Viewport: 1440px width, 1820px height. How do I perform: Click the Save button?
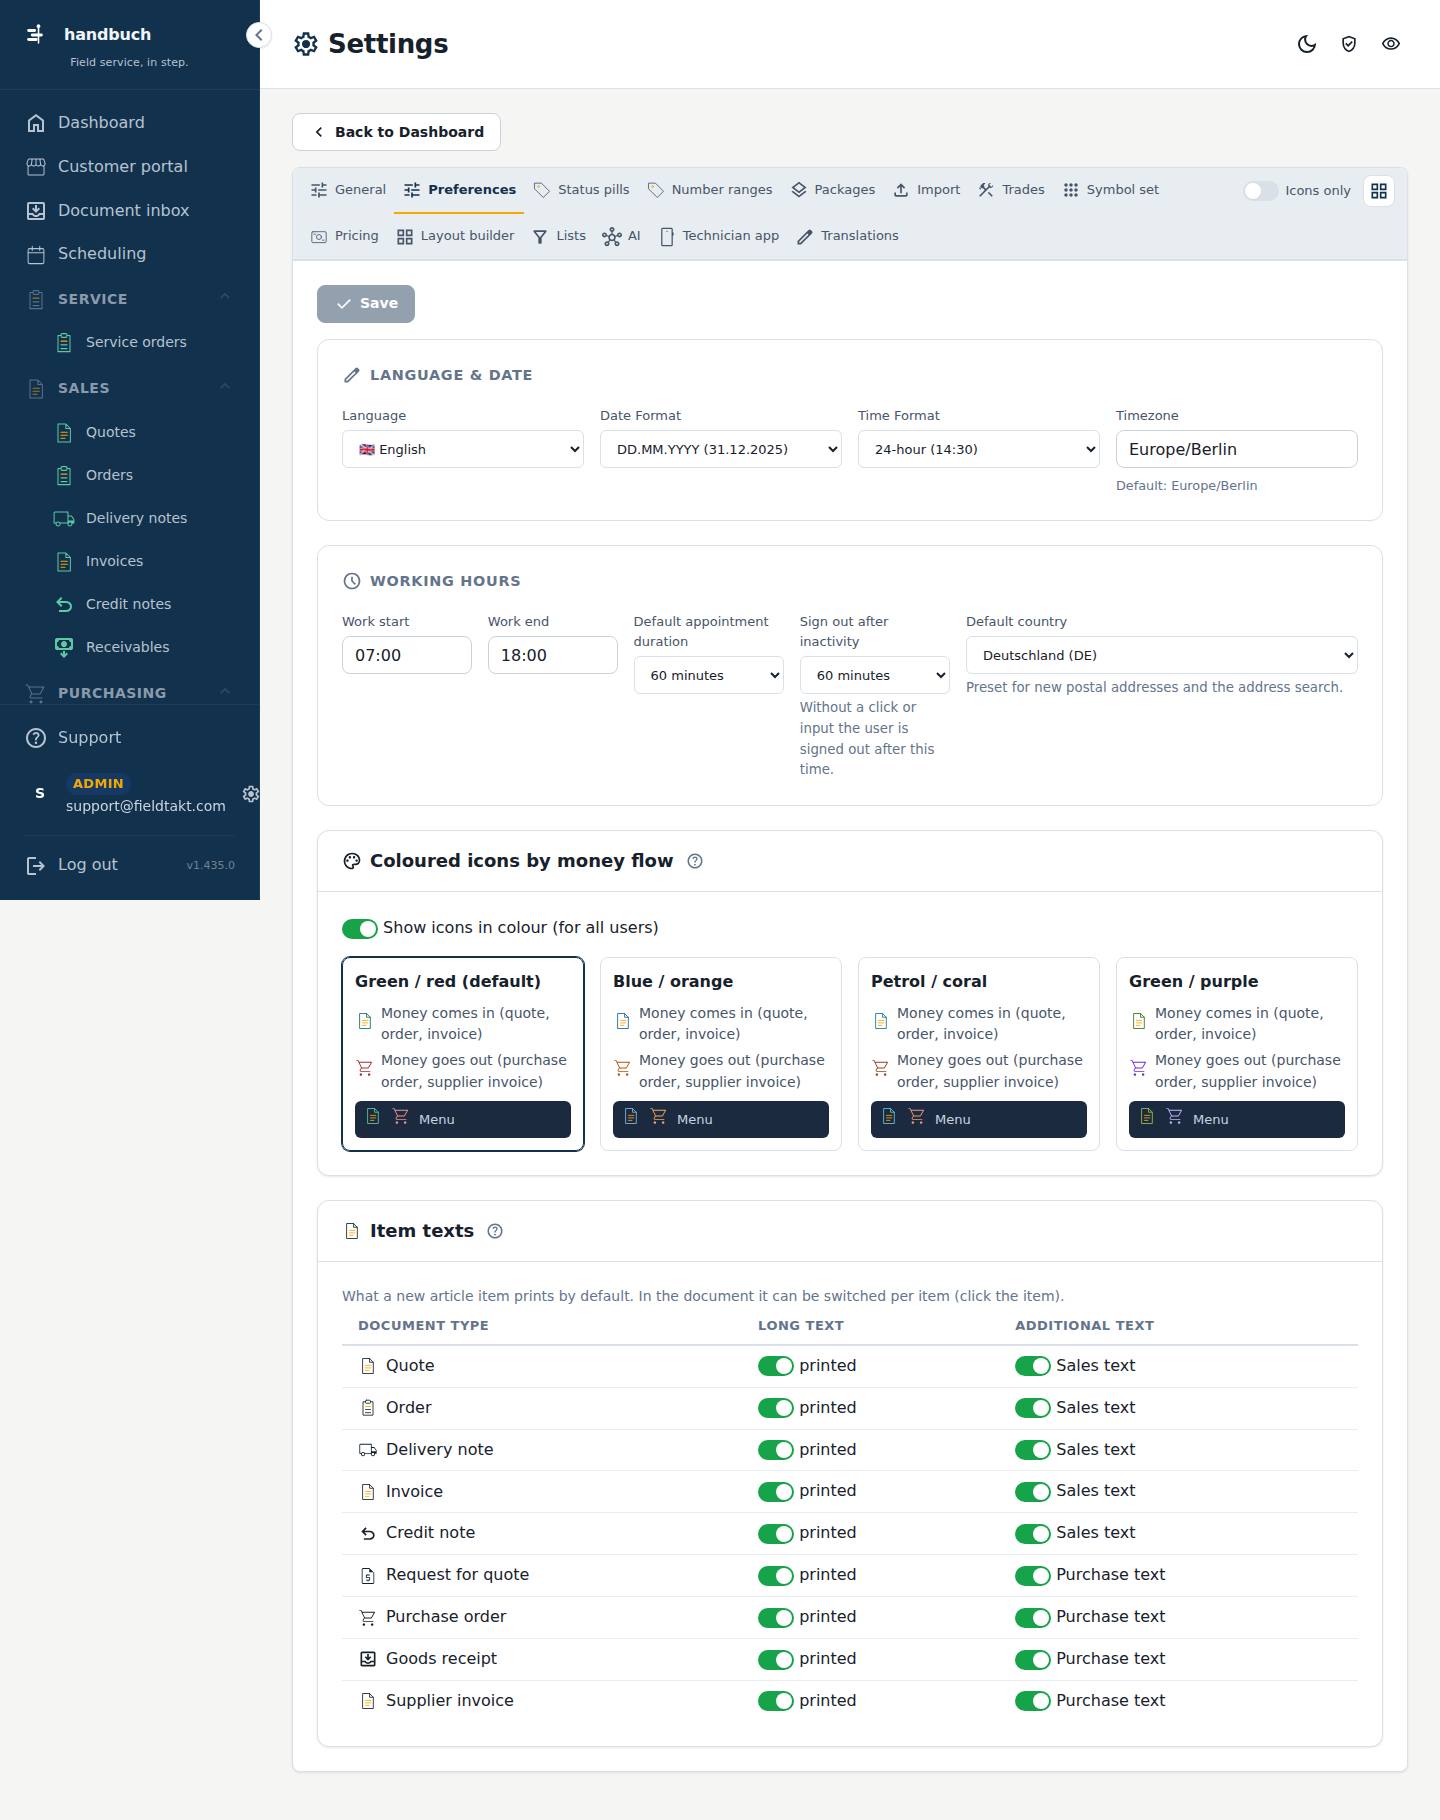366,304
